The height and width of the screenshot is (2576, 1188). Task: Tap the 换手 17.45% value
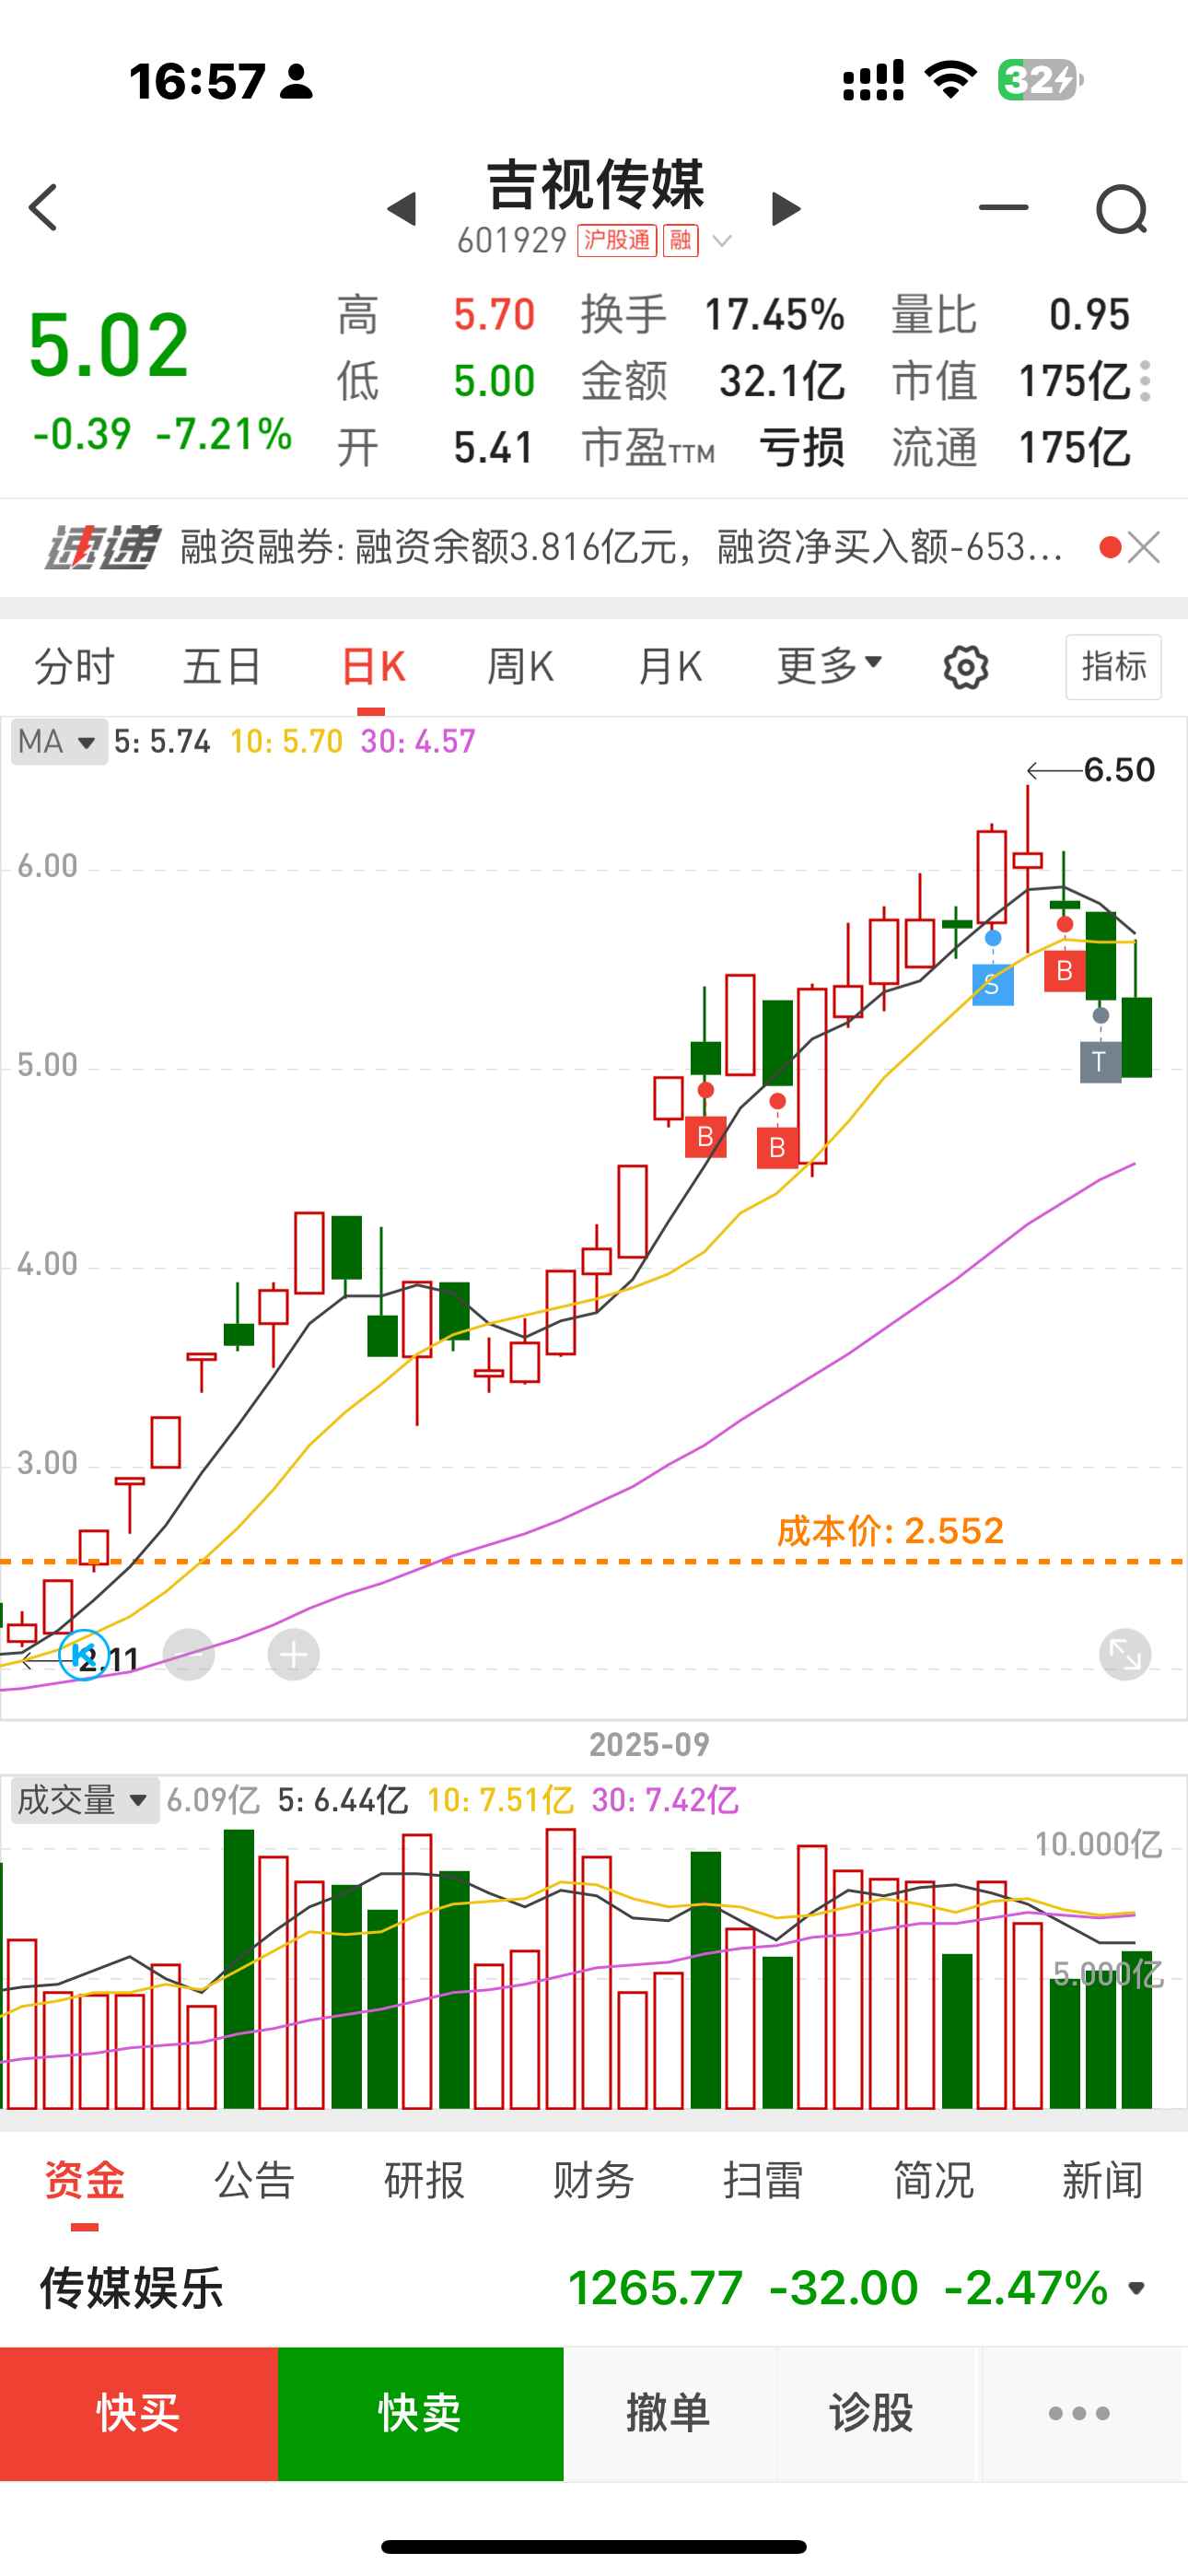coord(774,315)
